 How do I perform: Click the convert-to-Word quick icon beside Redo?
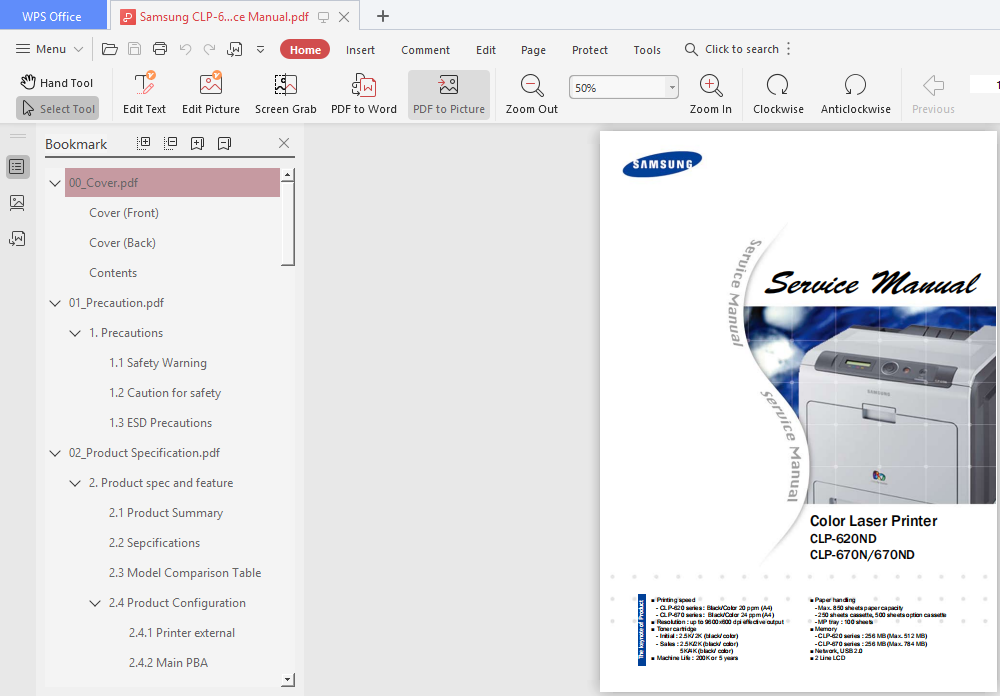click(x=235, y=49)
